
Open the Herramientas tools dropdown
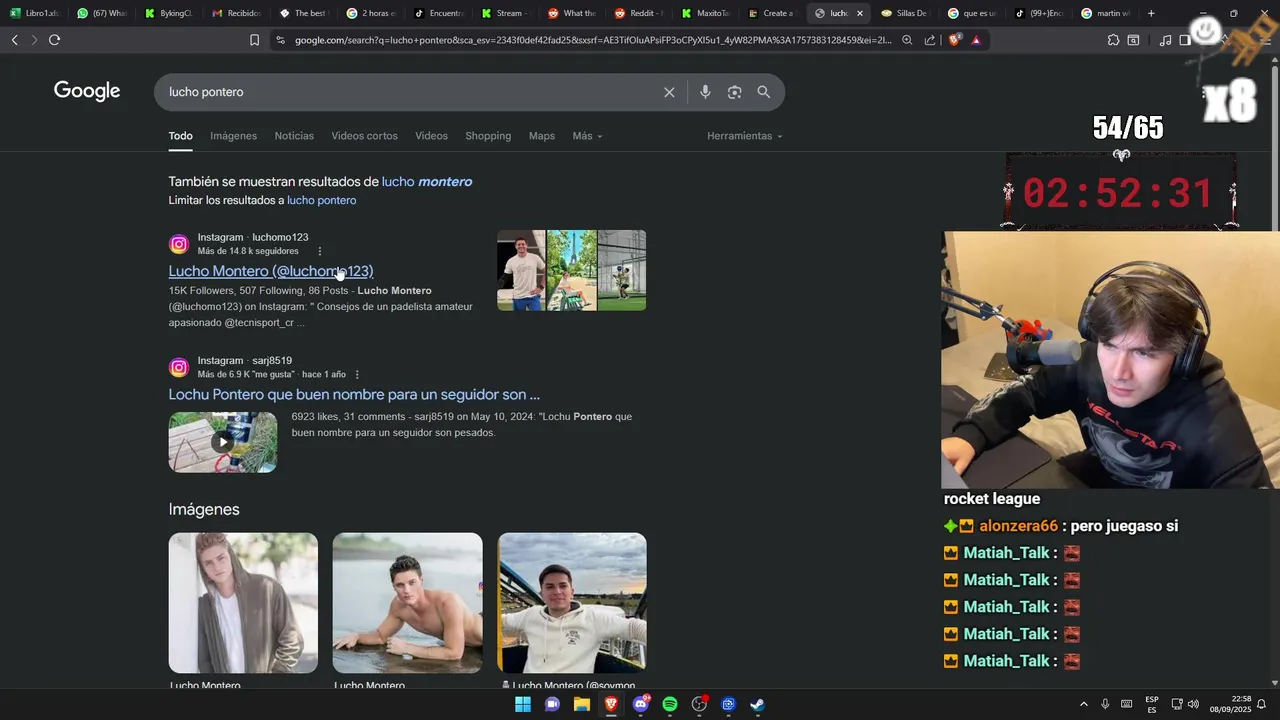(744, 136)
